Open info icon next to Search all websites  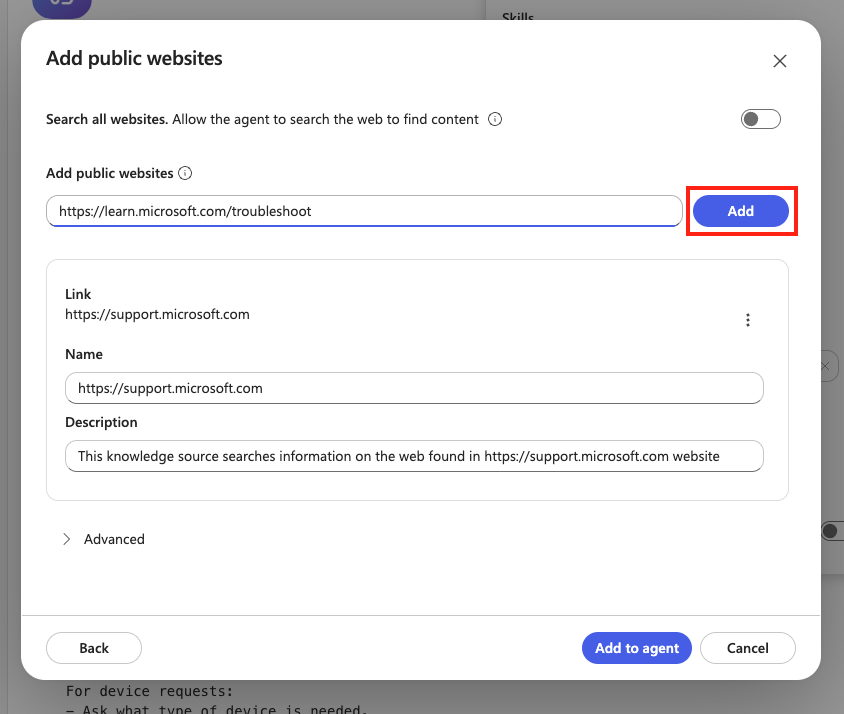tap(495, 119)
